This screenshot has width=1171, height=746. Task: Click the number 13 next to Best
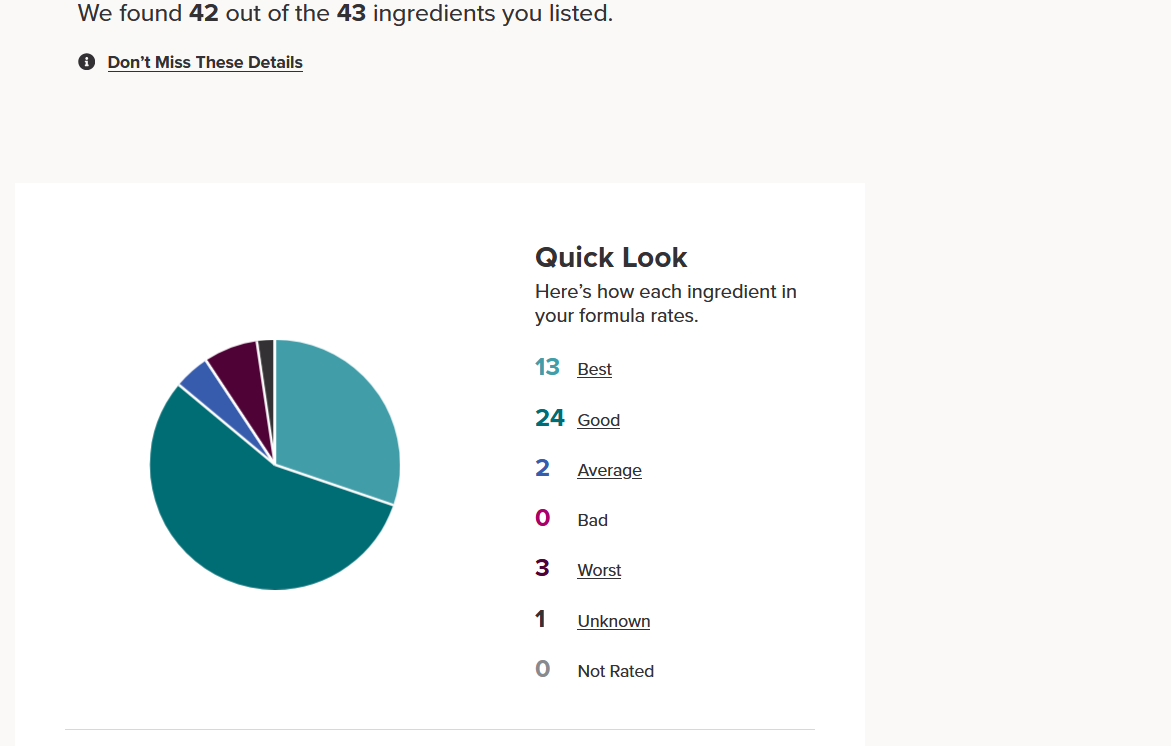tap(547, 368)
